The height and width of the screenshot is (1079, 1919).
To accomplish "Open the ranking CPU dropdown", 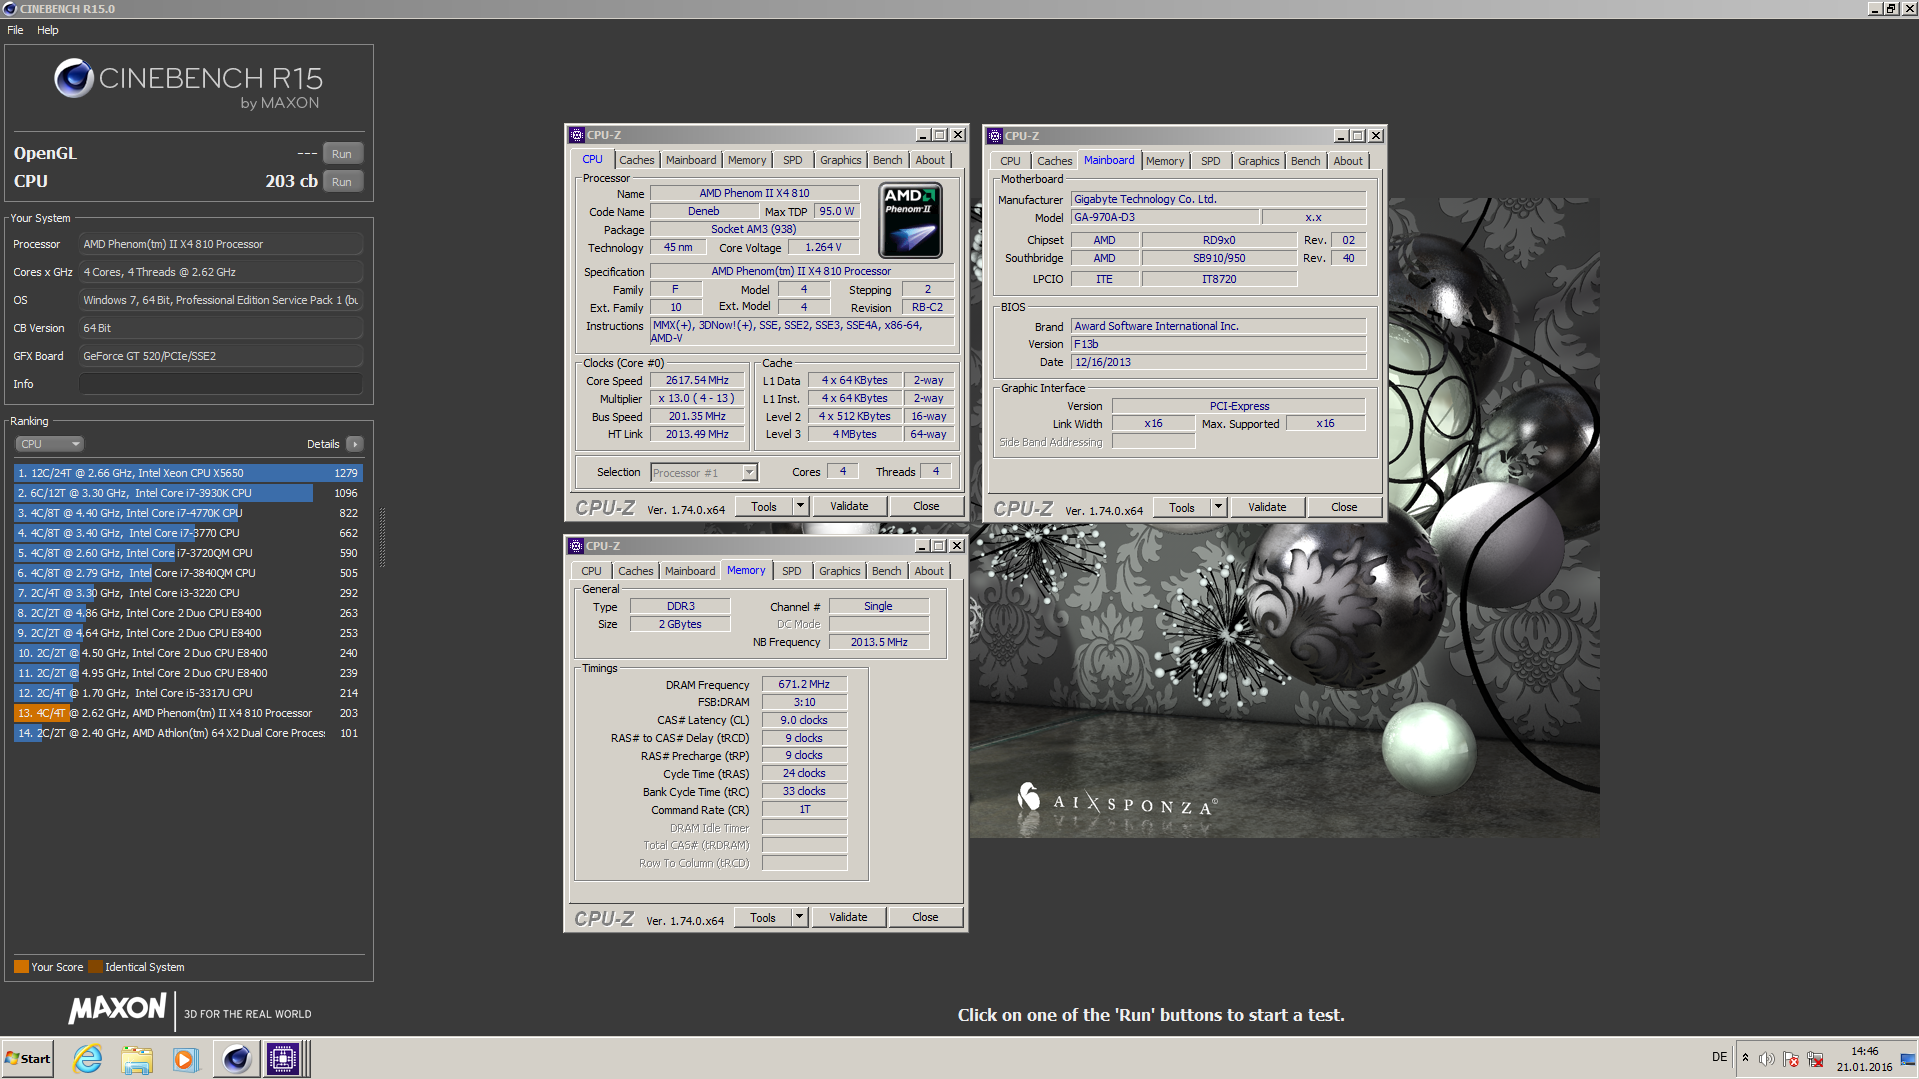I will tap(49, 444).
